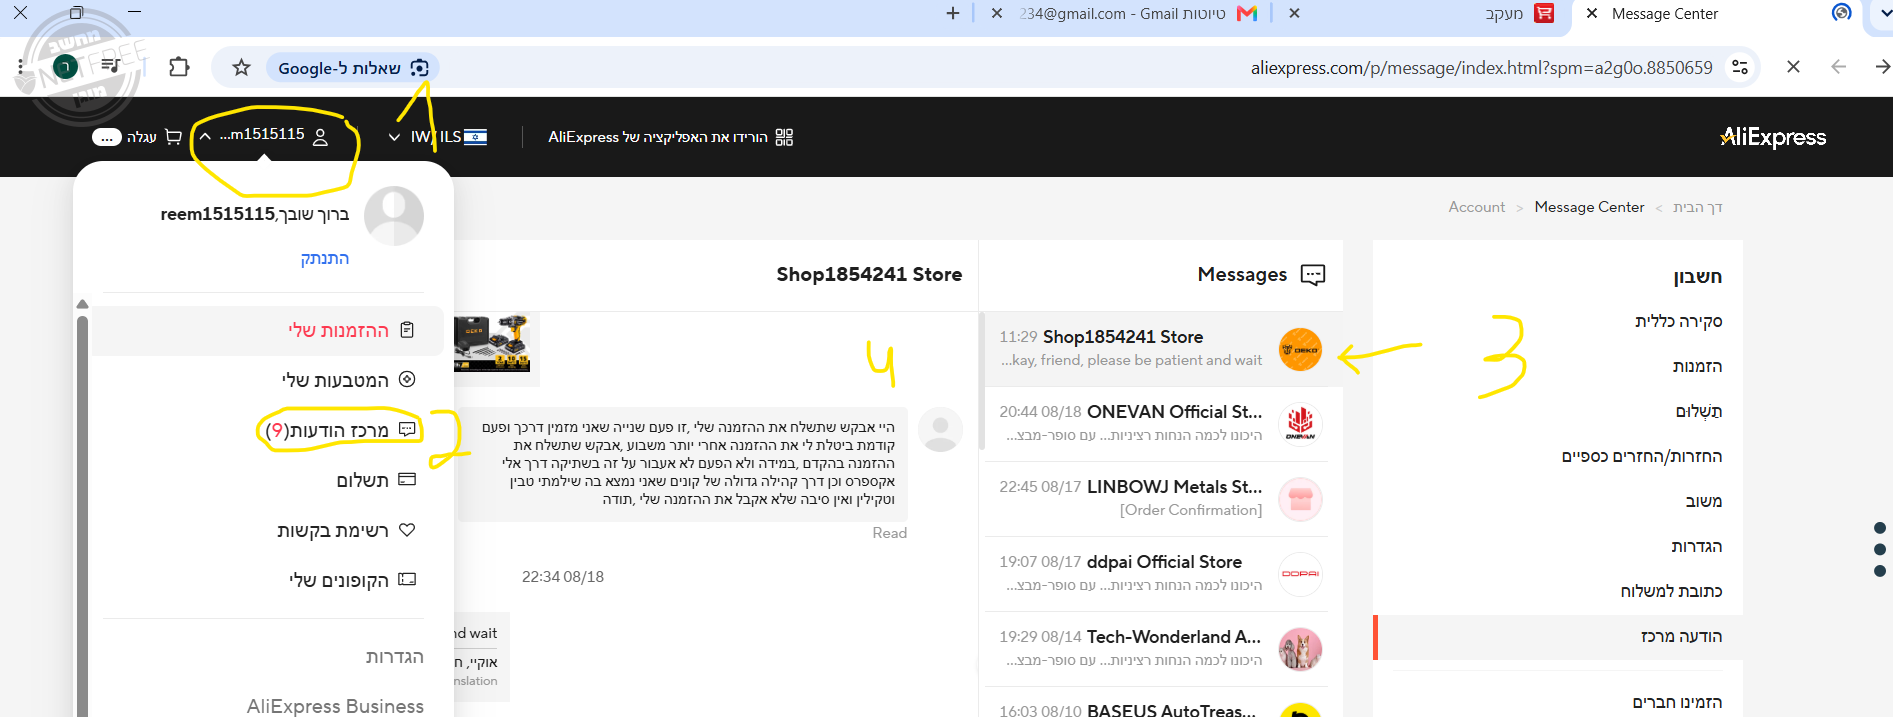Open הגדרות in the account dropdown menu
Viewport: 1893px width, 717px height.
pyautogui.click(x=394, y=657)
